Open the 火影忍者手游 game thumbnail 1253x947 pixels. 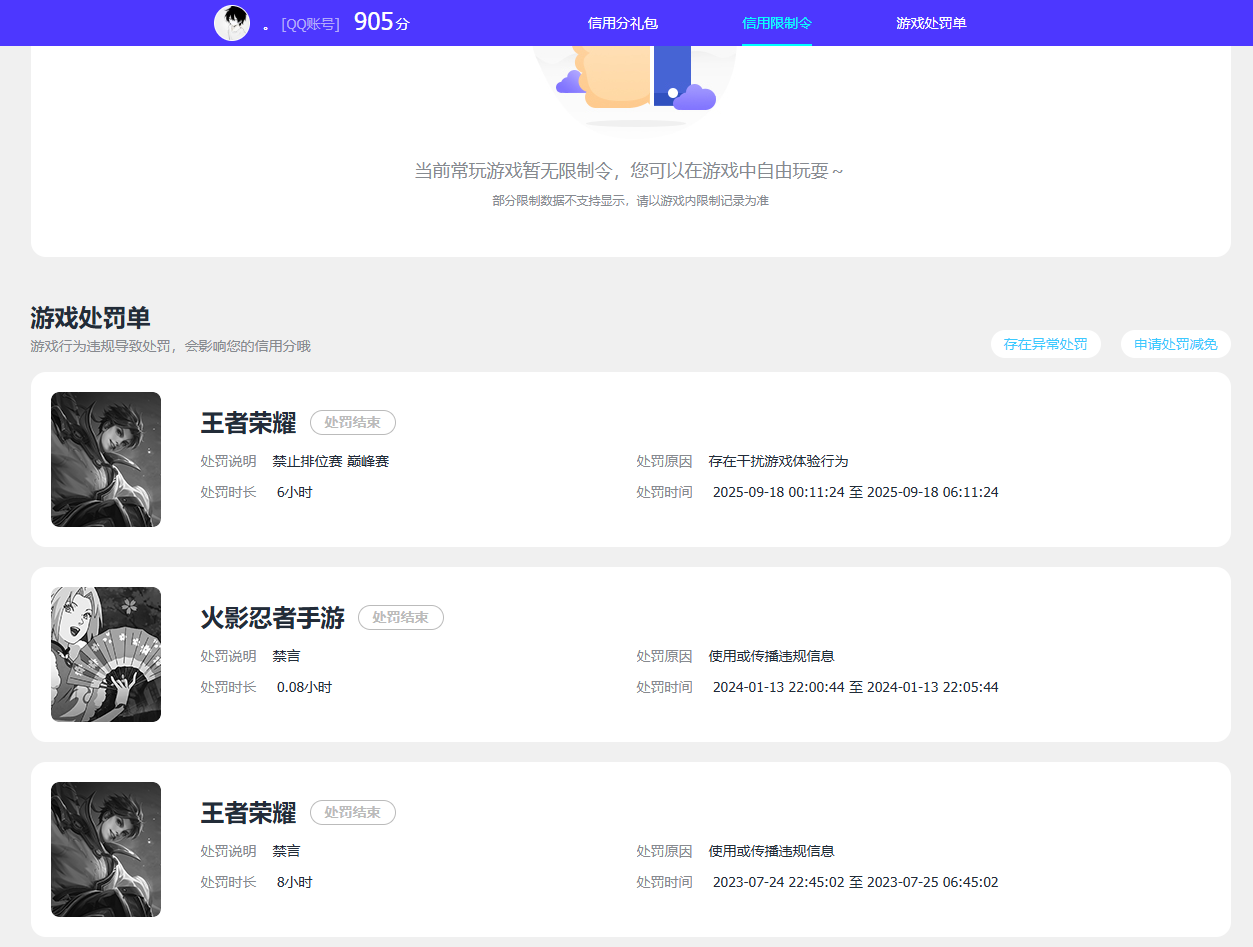coord(106,654)
